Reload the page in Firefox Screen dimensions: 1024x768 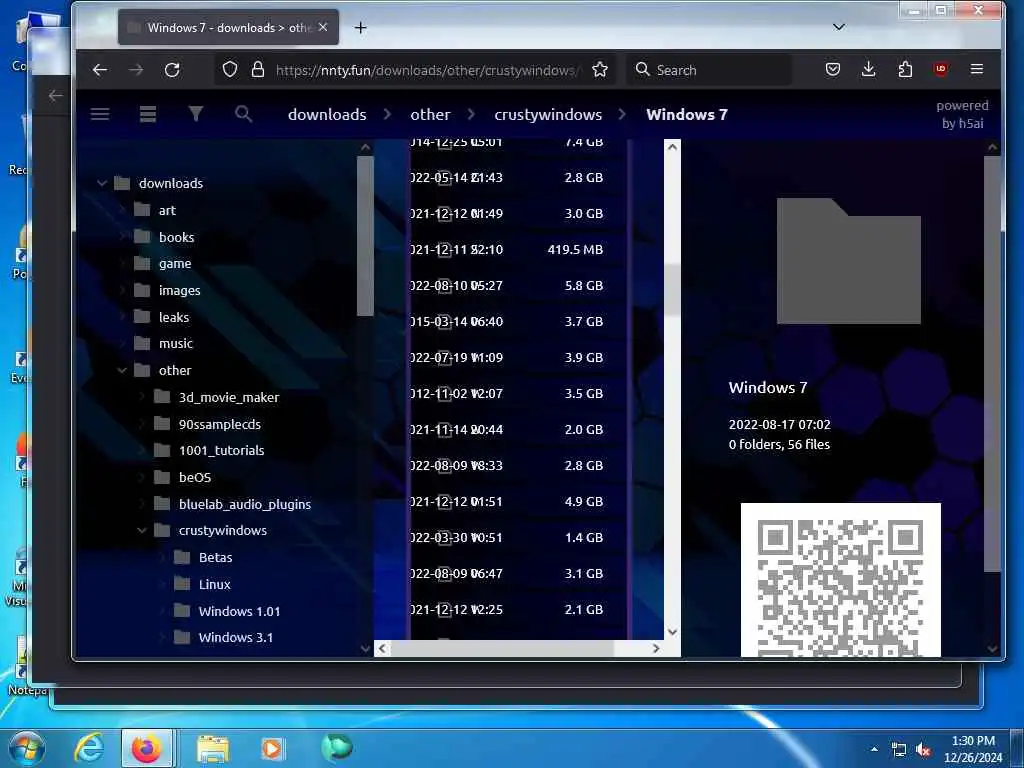[x=172, y=70]
